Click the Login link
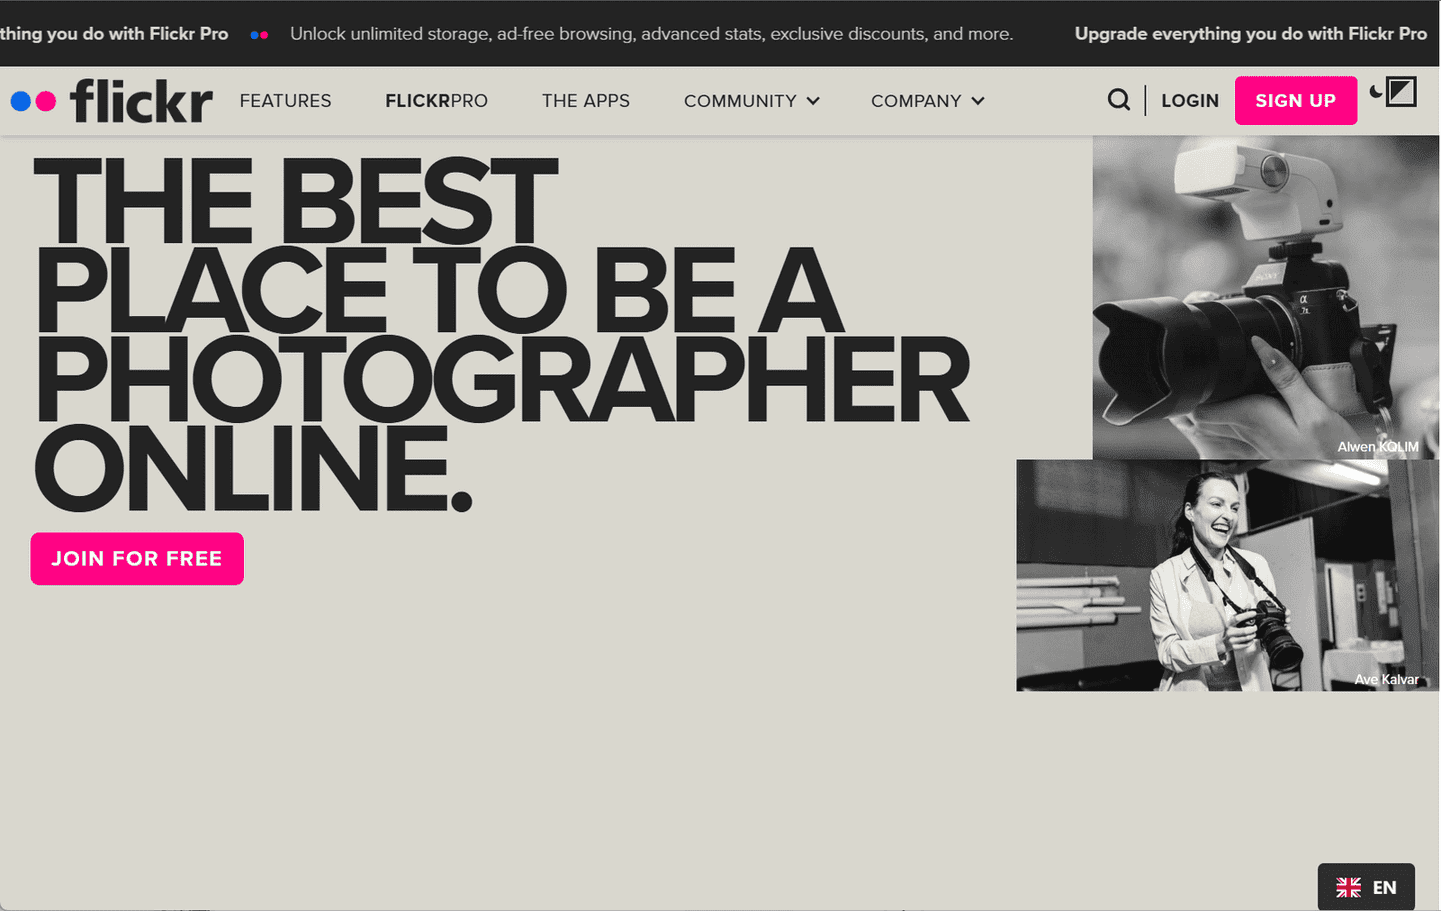 tap(1190, 101)
